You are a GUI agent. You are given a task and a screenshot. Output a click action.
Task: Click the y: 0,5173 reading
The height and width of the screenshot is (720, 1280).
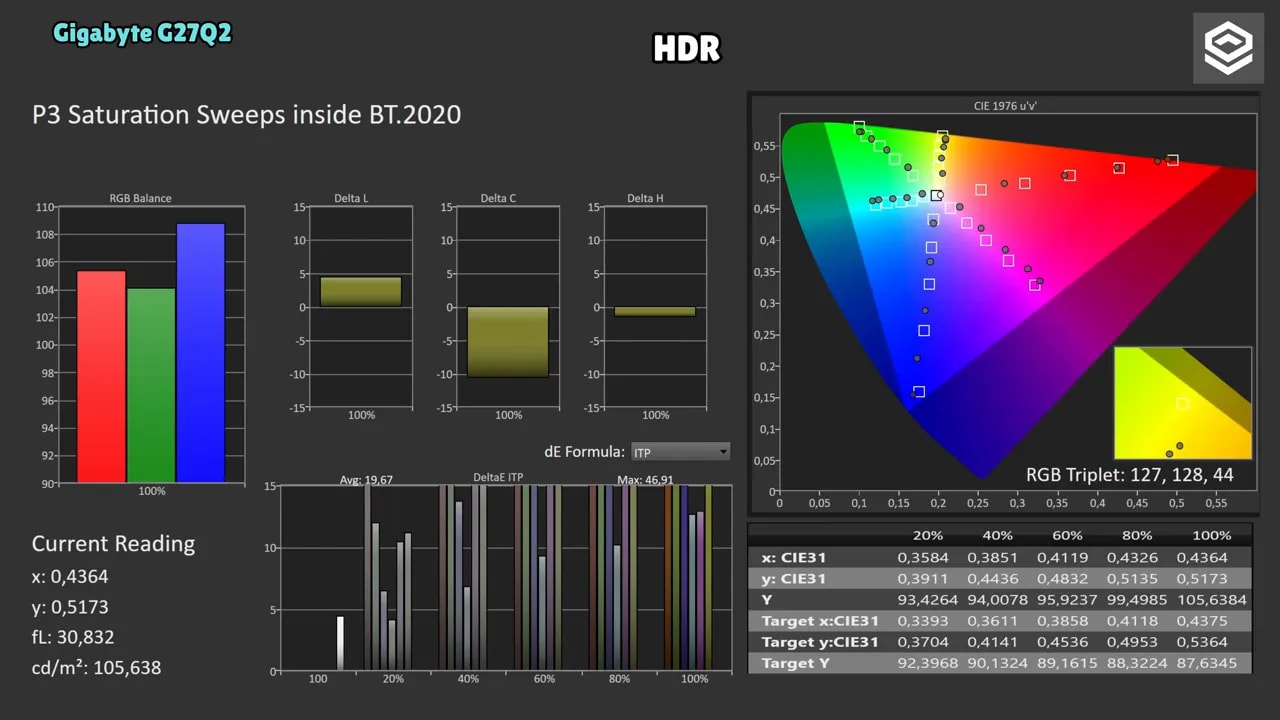click(70, 607)
